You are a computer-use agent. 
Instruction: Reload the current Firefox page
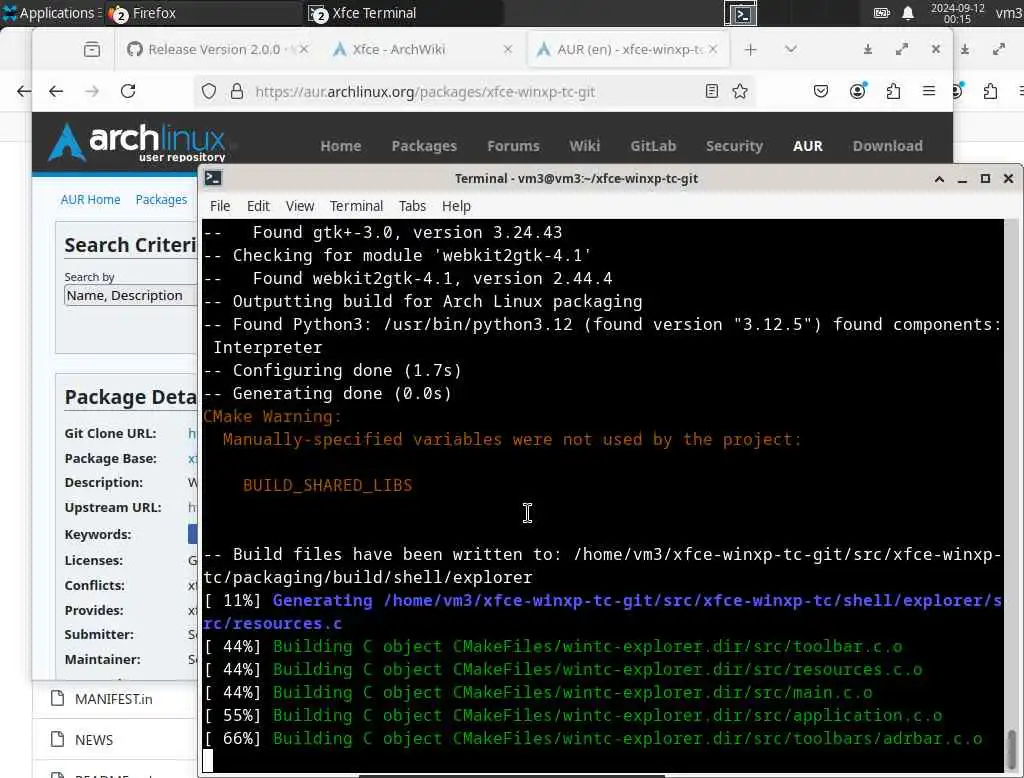tap(128, 91)
